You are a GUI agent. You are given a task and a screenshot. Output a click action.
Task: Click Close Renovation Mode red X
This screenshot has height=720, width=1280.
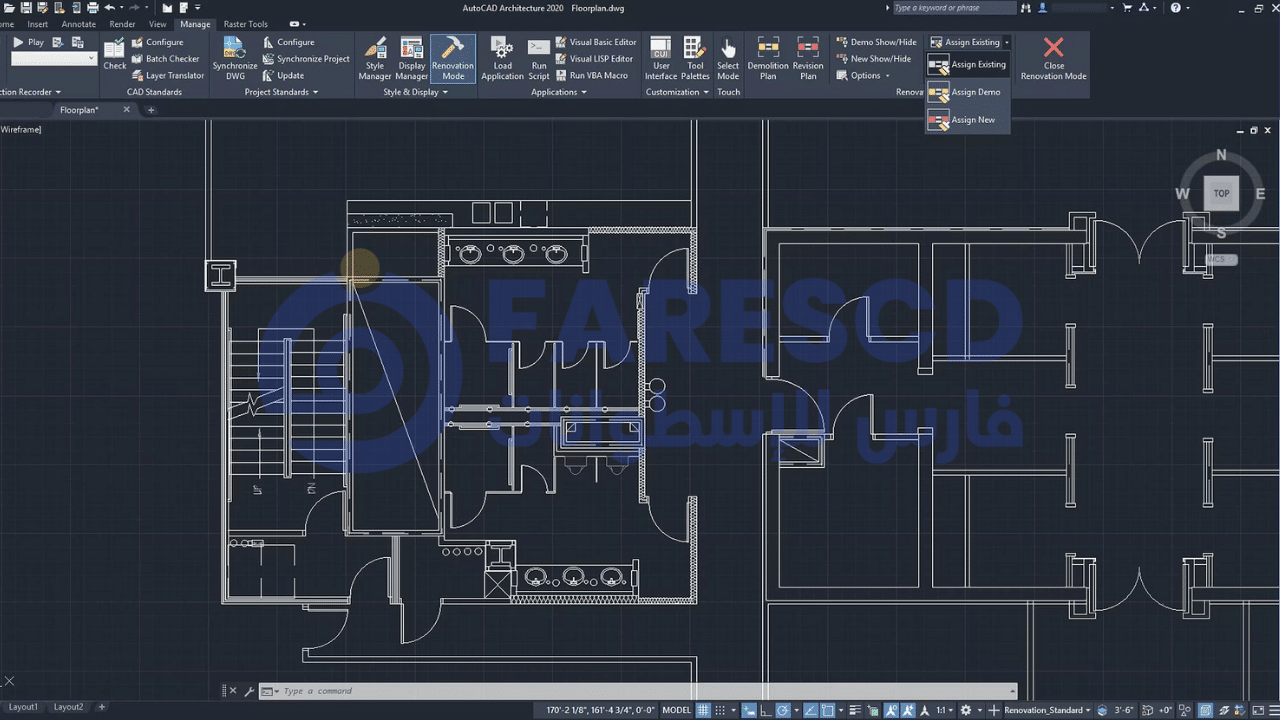point(1053,47)
